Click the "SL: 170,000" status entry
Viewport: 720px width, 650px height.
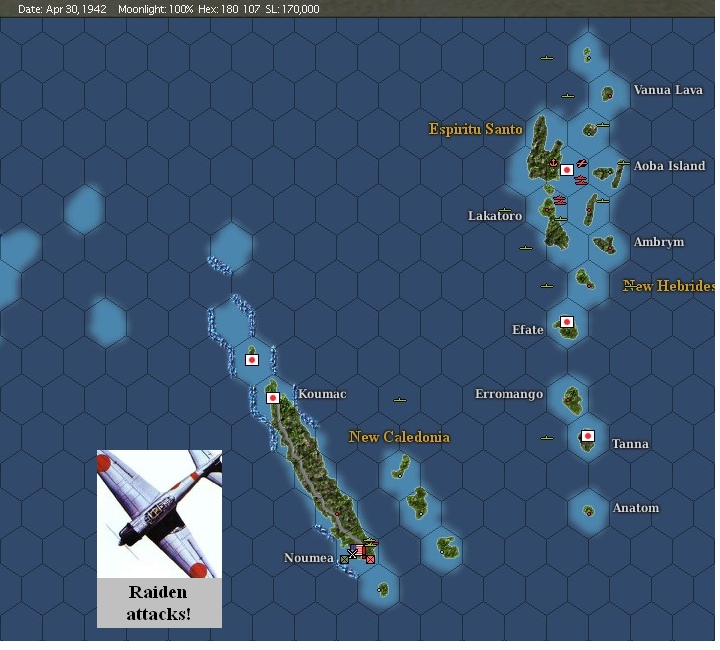[x=292, y=9]
